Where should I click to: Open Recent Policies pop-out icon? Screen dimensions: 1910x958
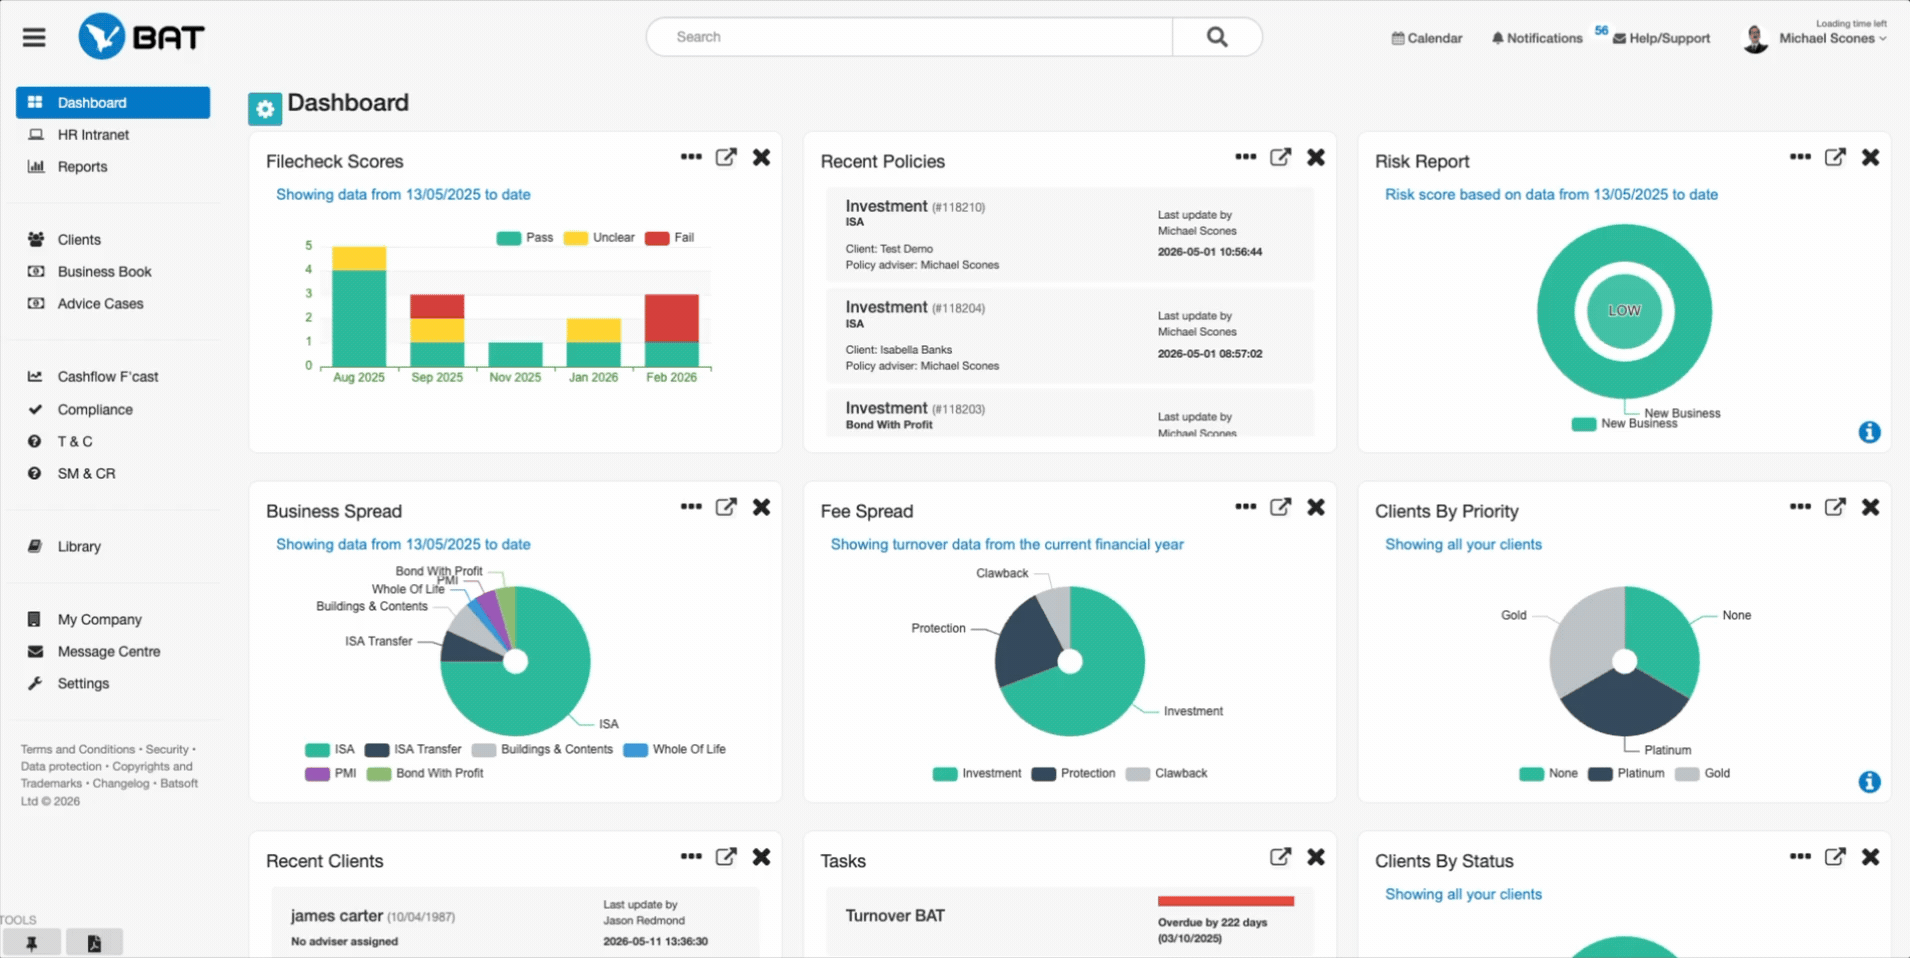tap(1280, 157)
